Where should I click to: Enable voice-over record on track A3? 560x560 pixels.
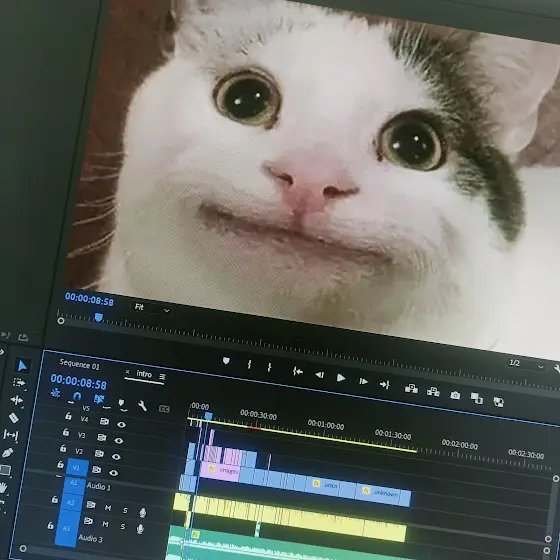(140, 529)
